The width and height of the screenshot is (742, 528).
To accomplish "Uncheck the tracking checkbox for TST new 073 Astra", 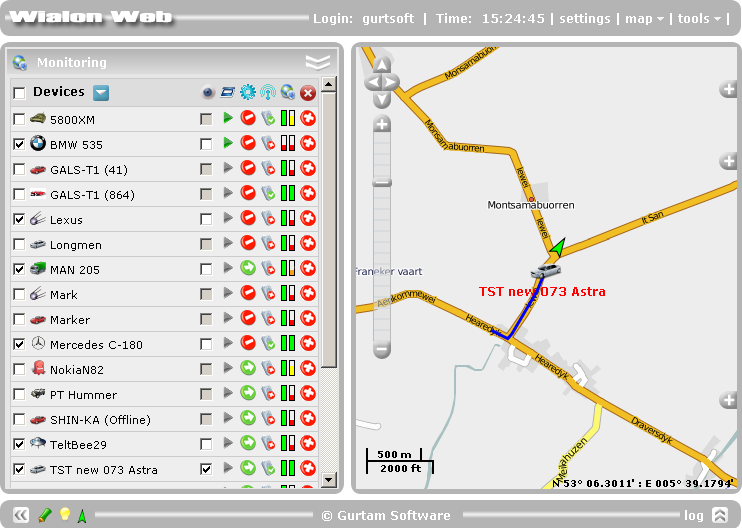I will click(x=206, y=469).
